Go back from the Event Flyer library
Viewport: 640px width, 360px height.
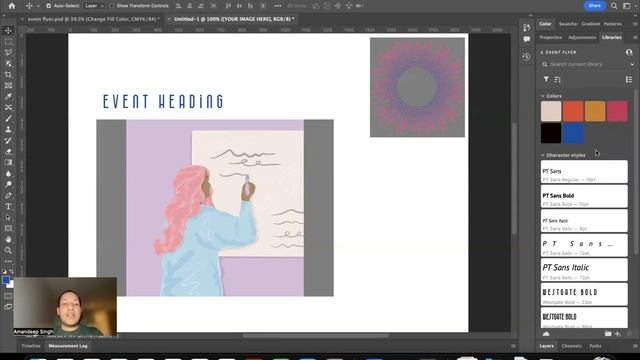(x=542, y=52)
